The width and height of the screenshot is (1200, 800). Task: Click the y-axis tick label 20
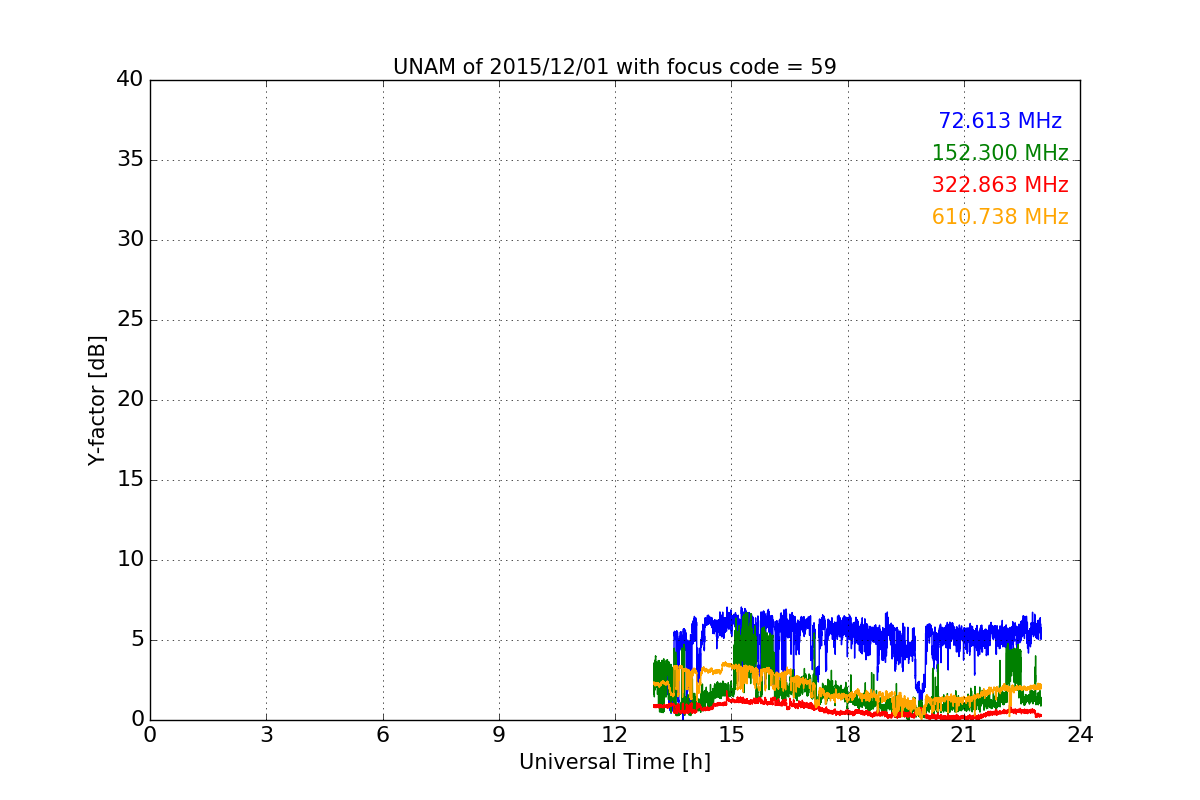130,400
